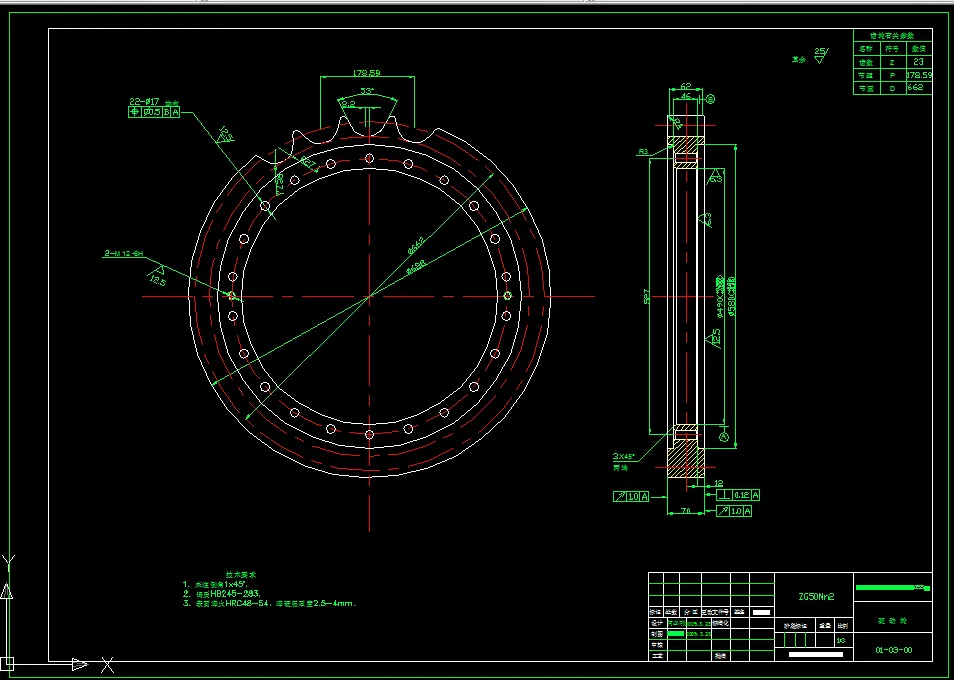Select the 62 width dimension text
This screenshot has height=680, width=954.
click(686, 86)
